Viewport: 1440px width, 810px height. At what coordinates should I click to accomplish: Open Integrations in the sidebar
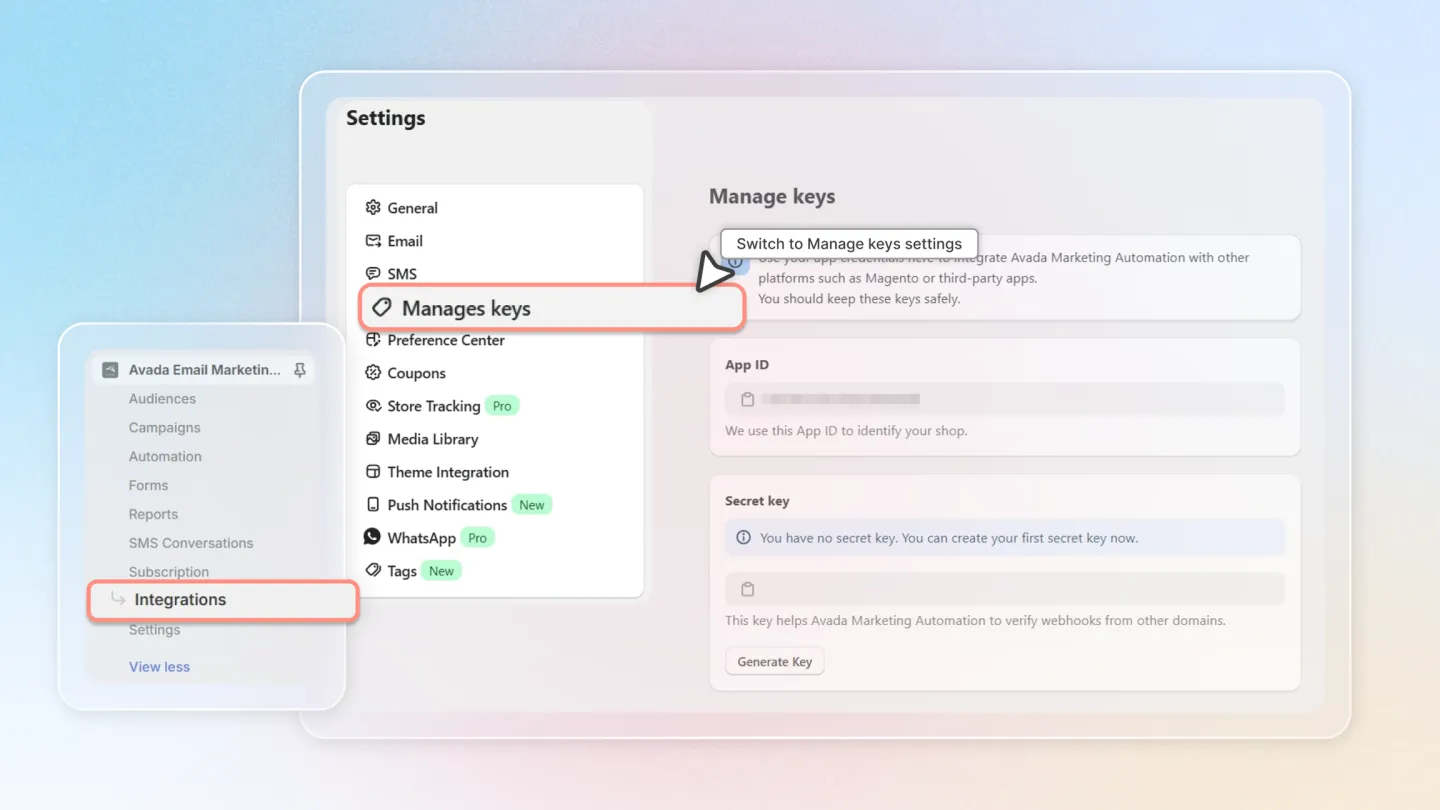tap(222, 600)
